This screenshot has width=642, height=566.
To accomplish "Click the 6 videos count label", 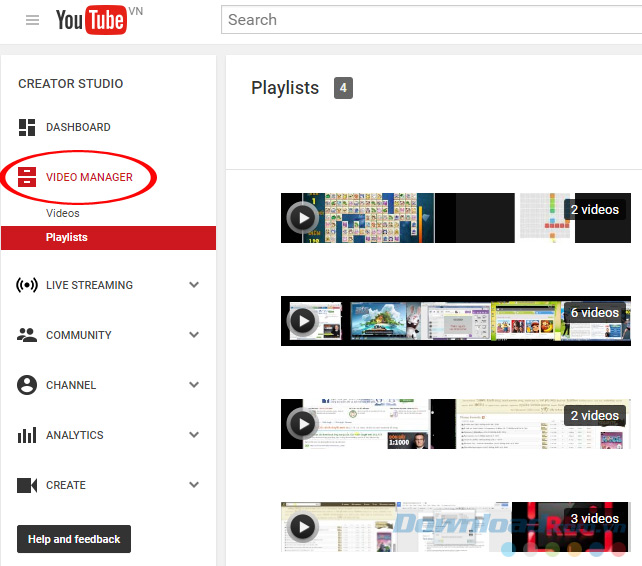I will [x=595, y=312].
